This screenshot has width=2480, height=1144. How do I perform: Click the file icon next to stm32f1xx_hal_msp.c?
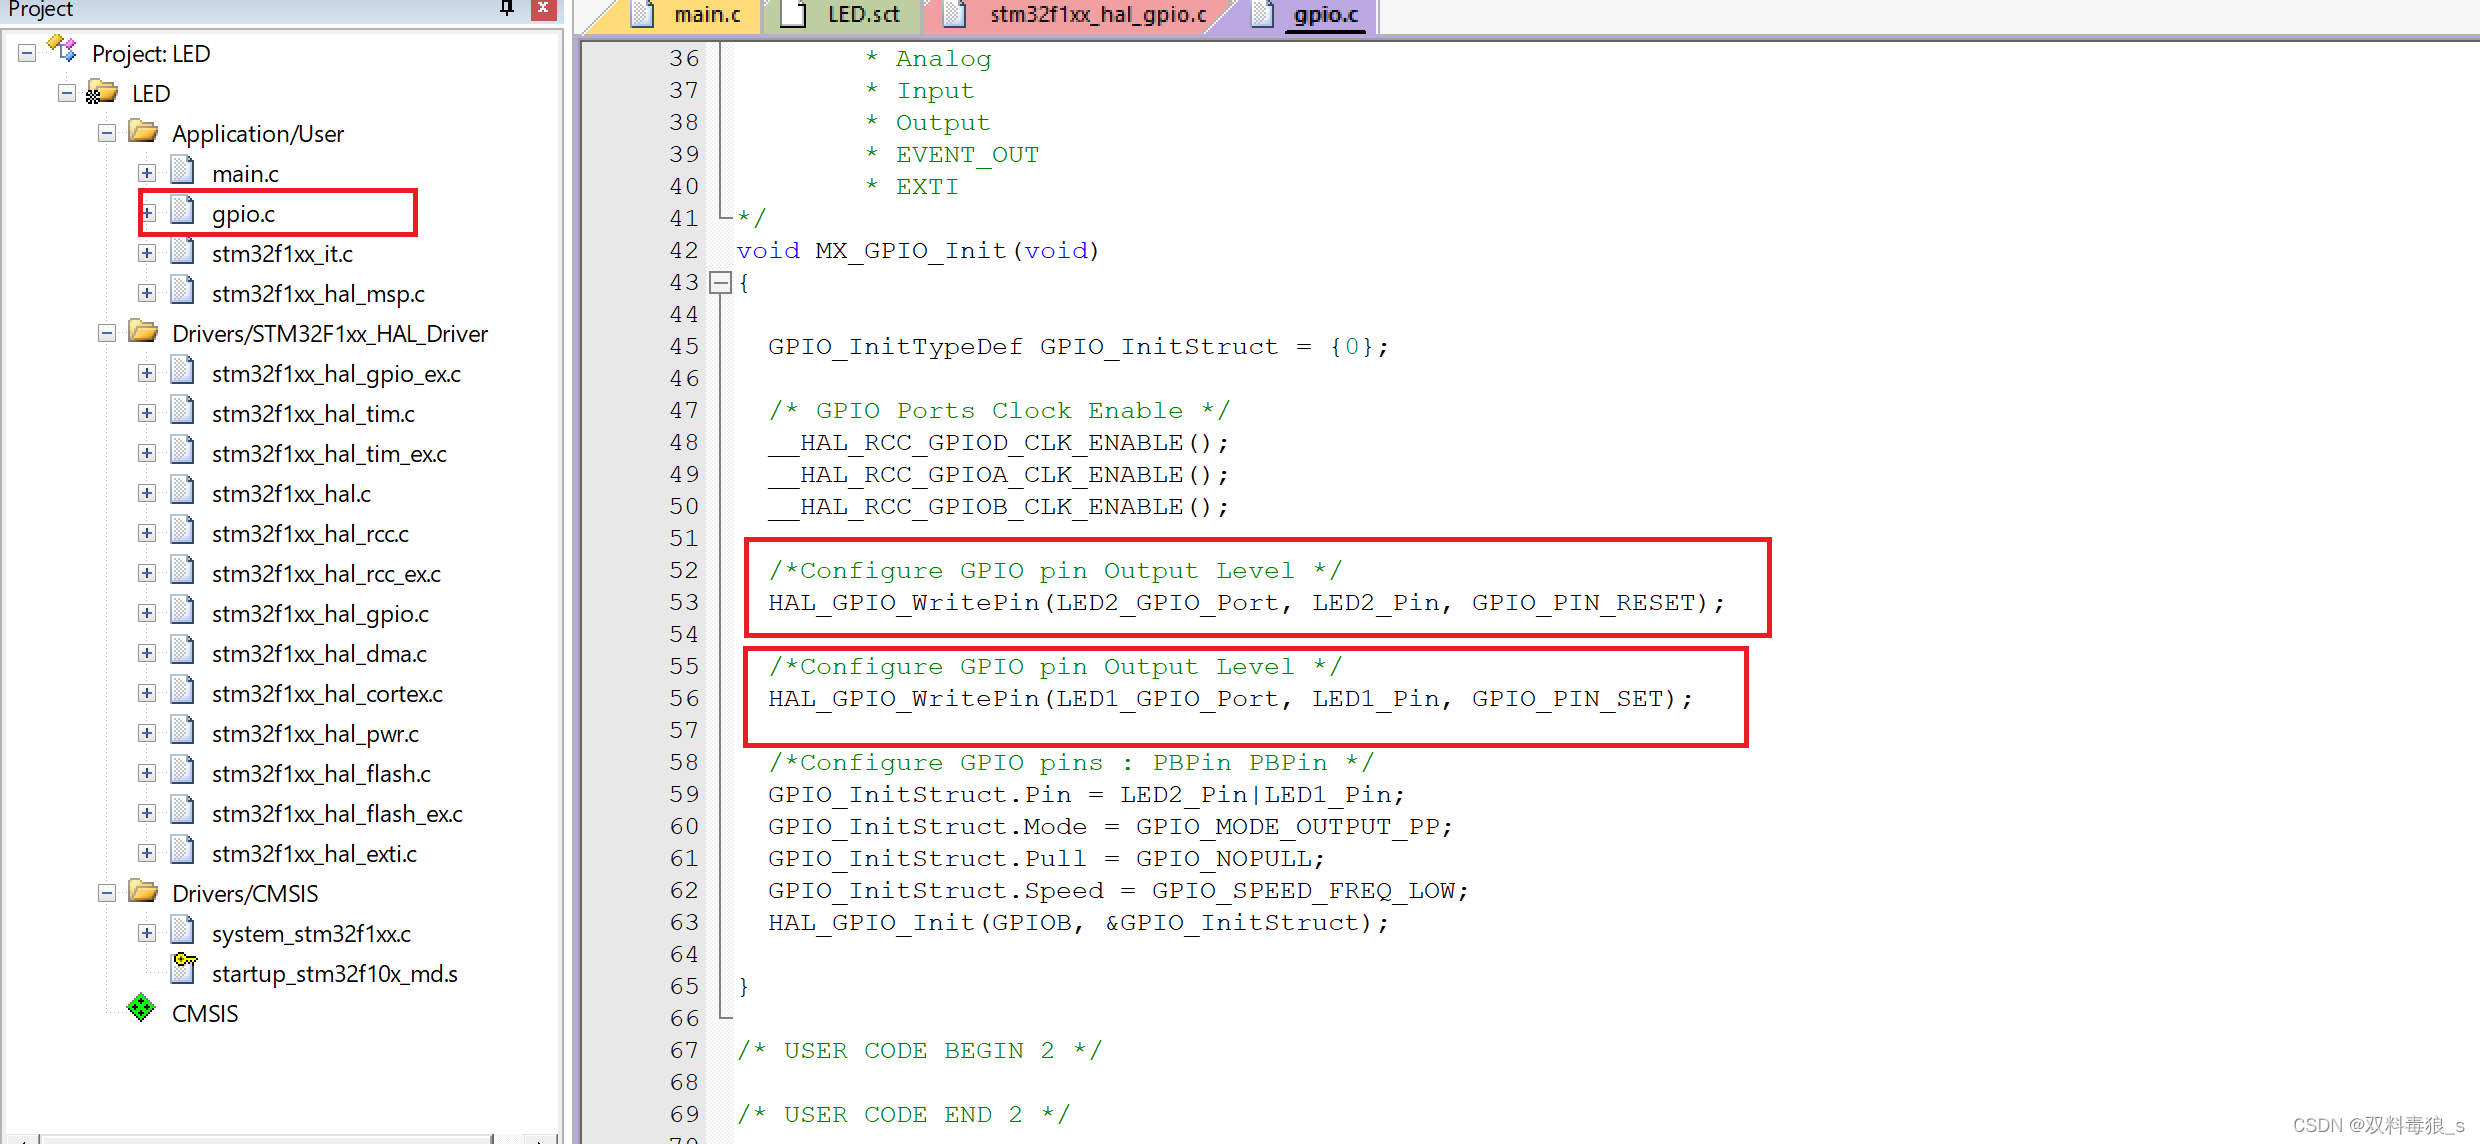(x=182, y=291)
